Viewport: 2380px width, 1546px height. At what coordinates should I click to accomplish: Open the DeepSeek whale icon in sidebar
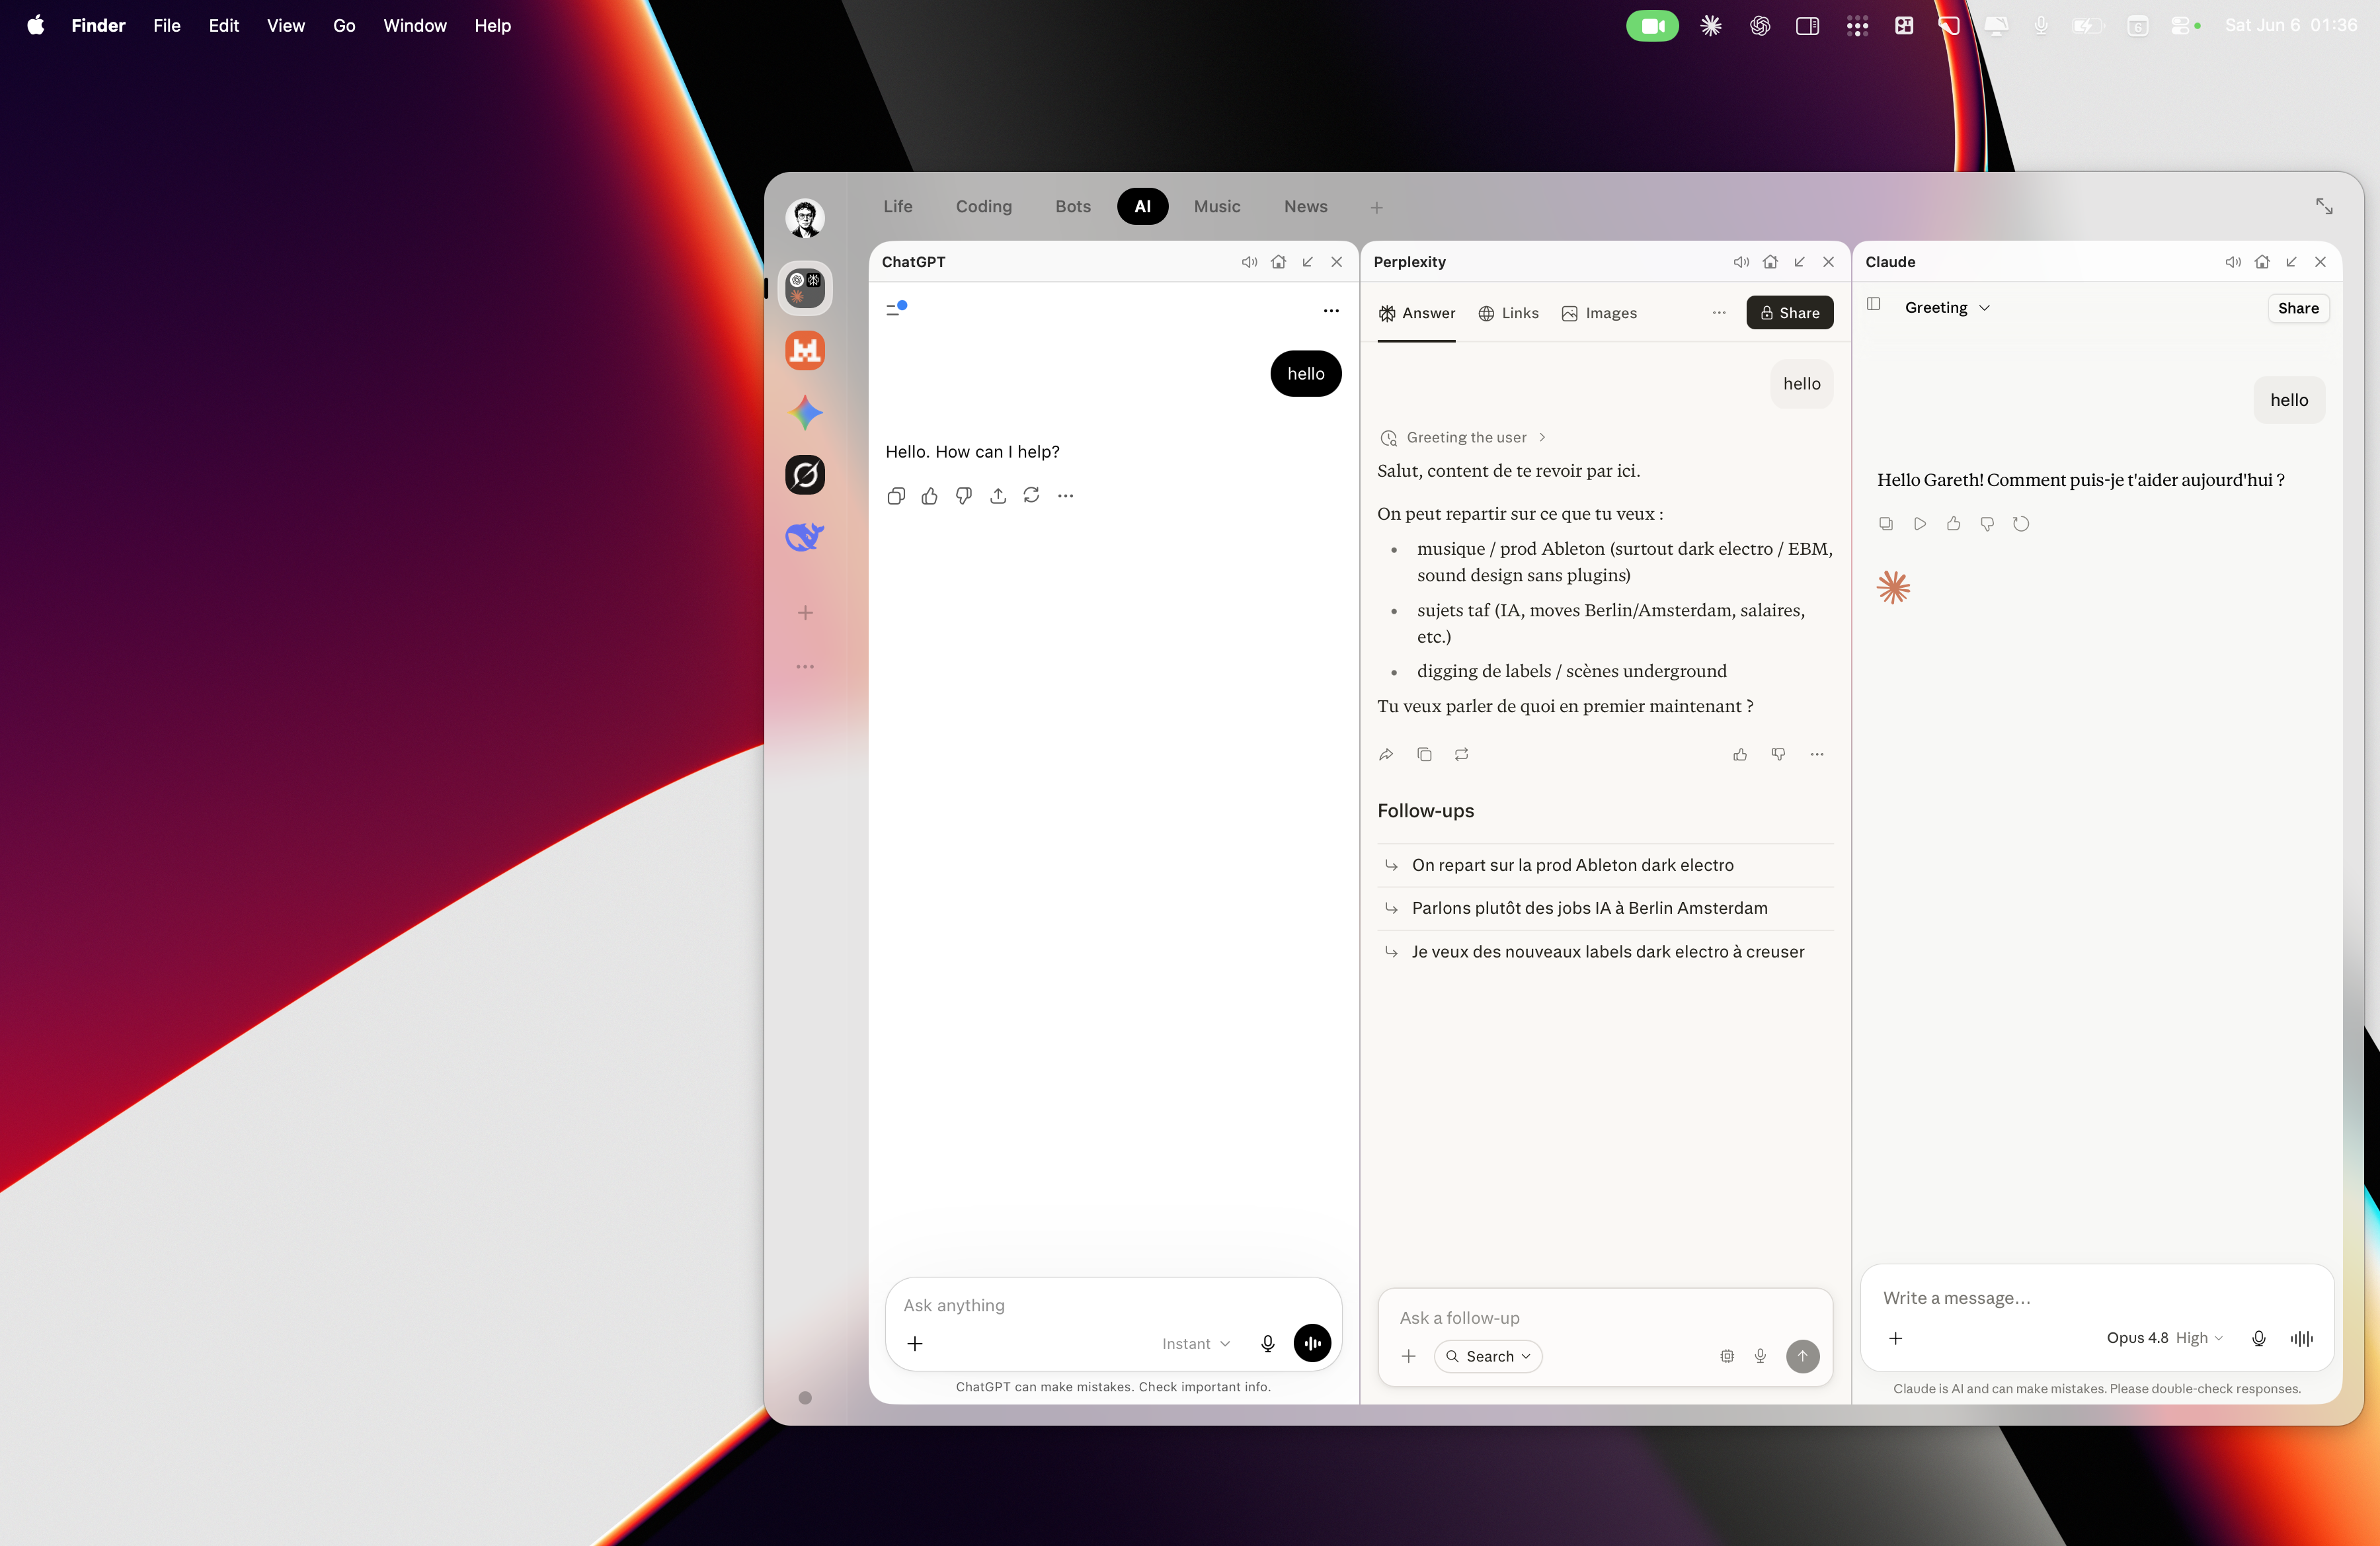(x=805, y=537)
